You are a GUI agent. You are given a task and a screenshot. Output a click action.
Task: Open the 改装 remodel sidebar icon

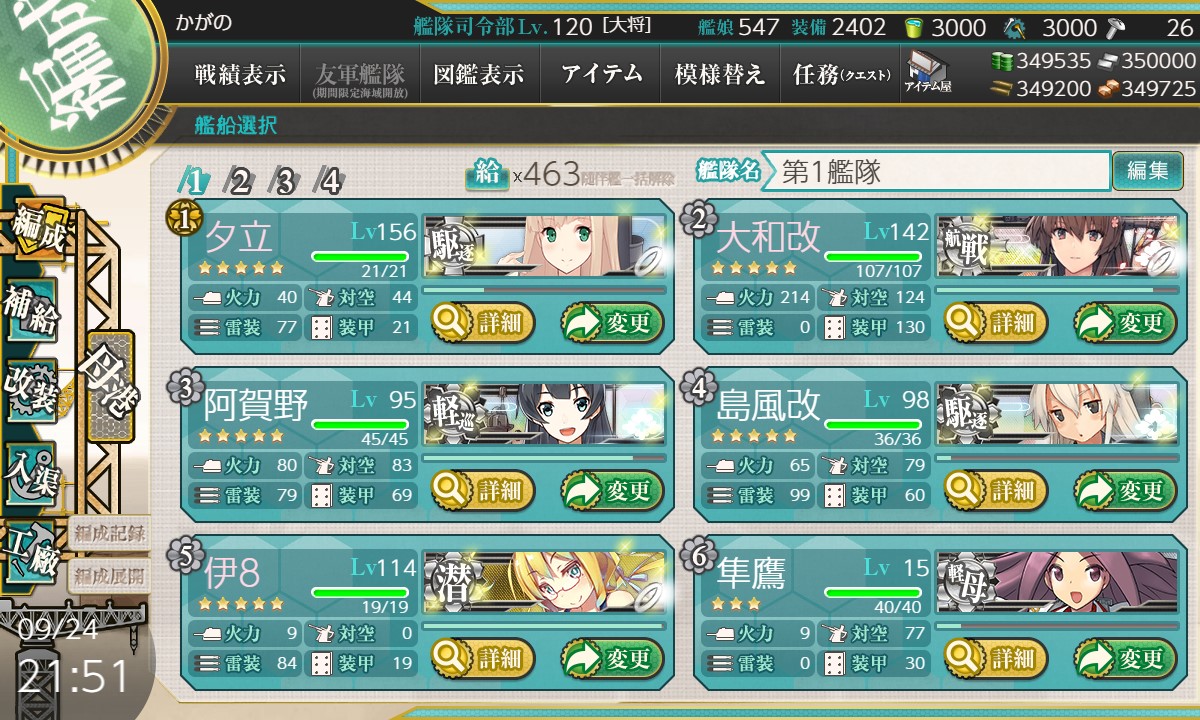pos(31,390)
